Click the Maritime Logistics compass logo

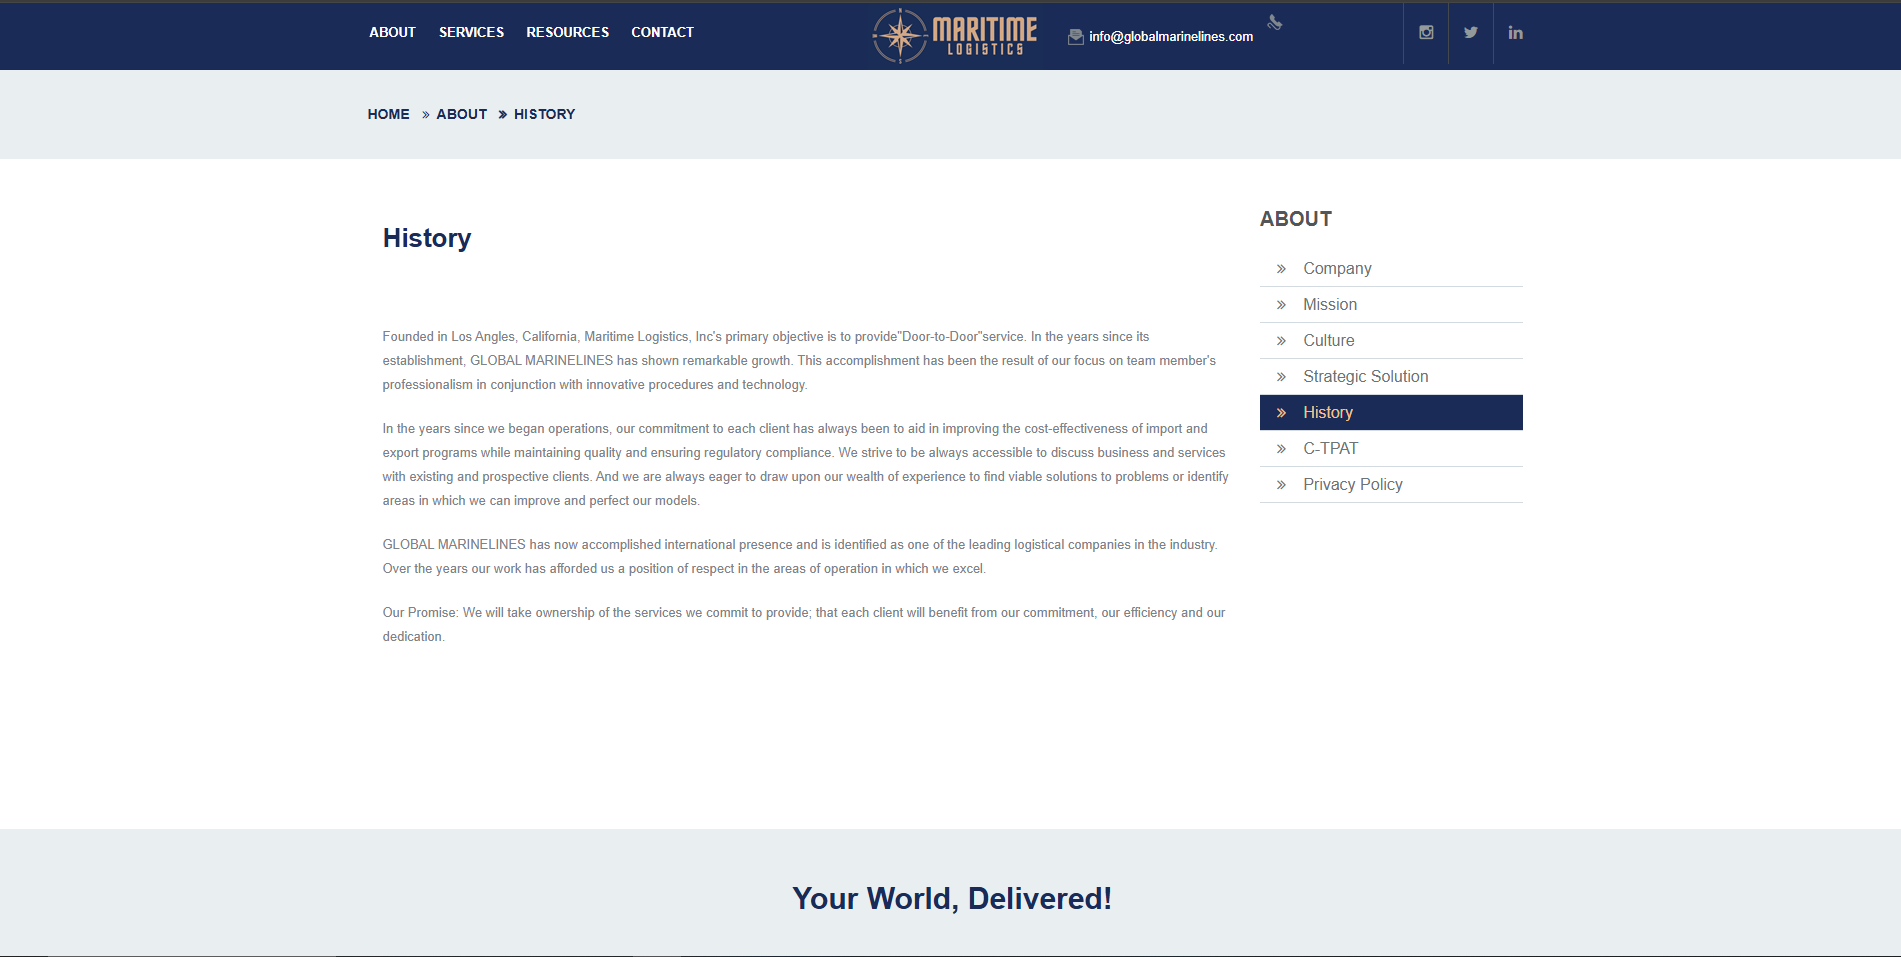[954, 36]
